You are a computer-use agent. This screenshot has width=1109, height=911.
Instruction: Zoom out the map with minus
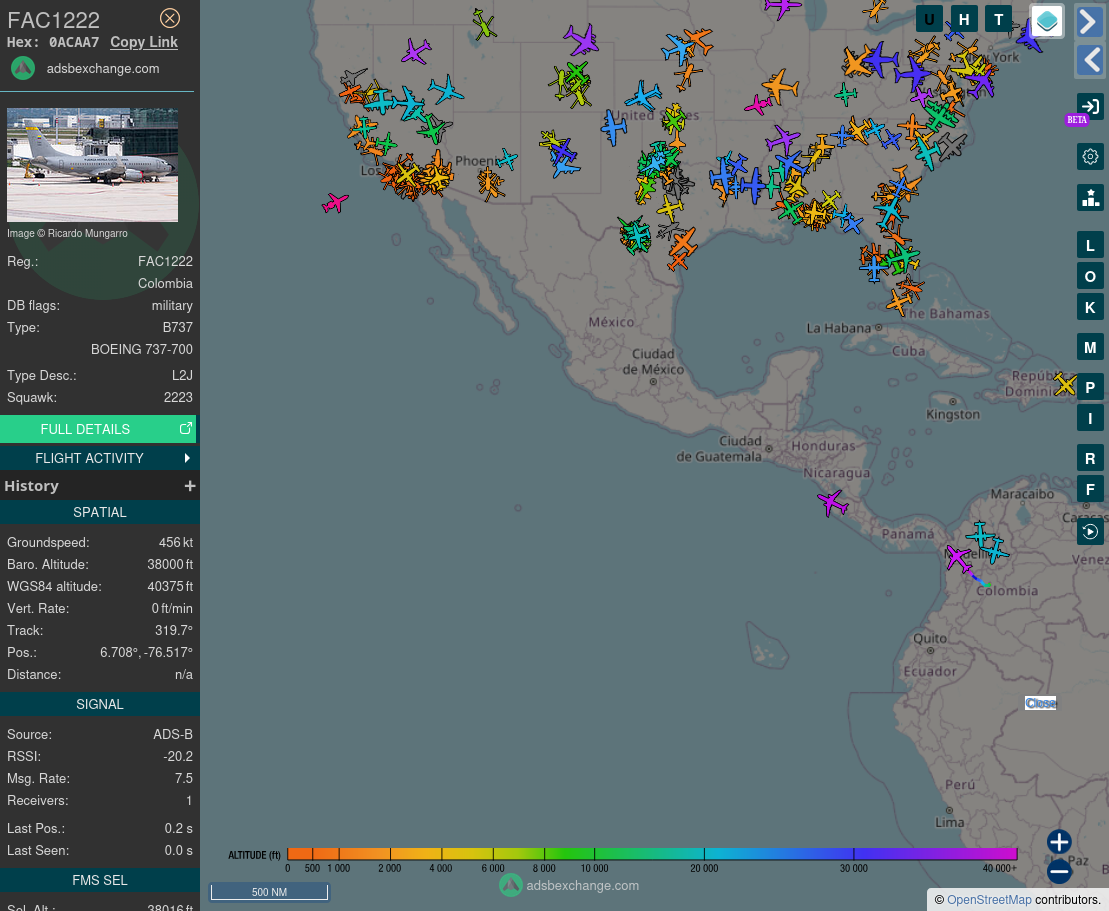1059,871
